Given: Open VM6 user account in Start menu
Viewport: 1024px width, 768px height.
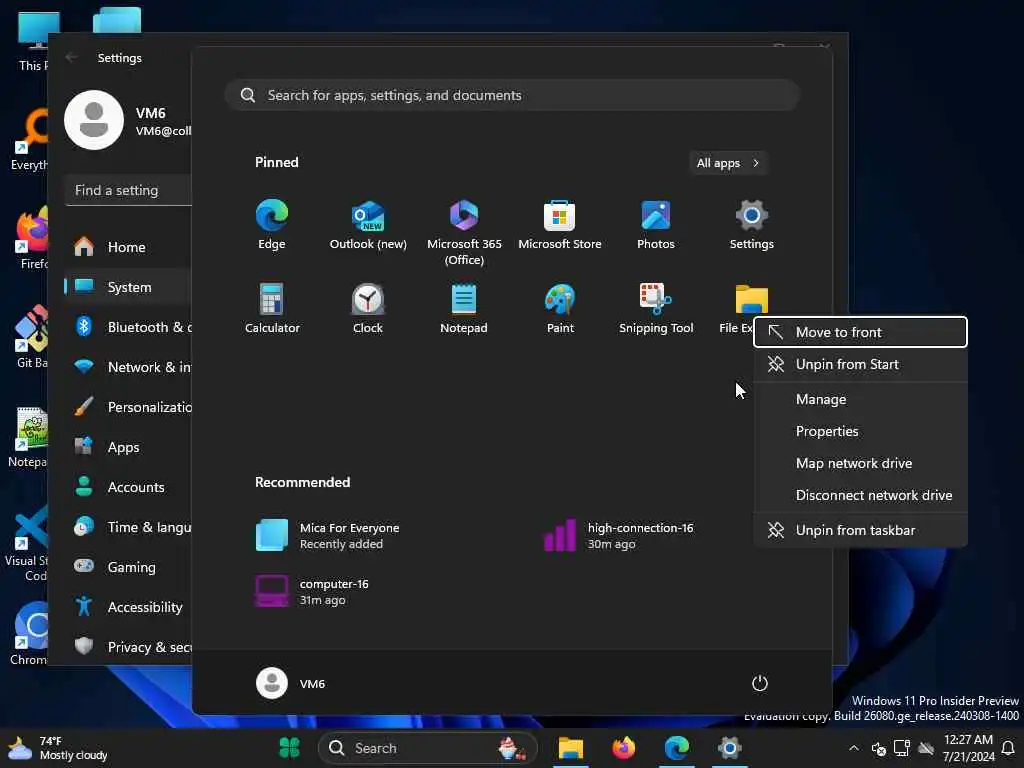Looking at the screenshot, I should pyautogui.click(x=291, y=683).
